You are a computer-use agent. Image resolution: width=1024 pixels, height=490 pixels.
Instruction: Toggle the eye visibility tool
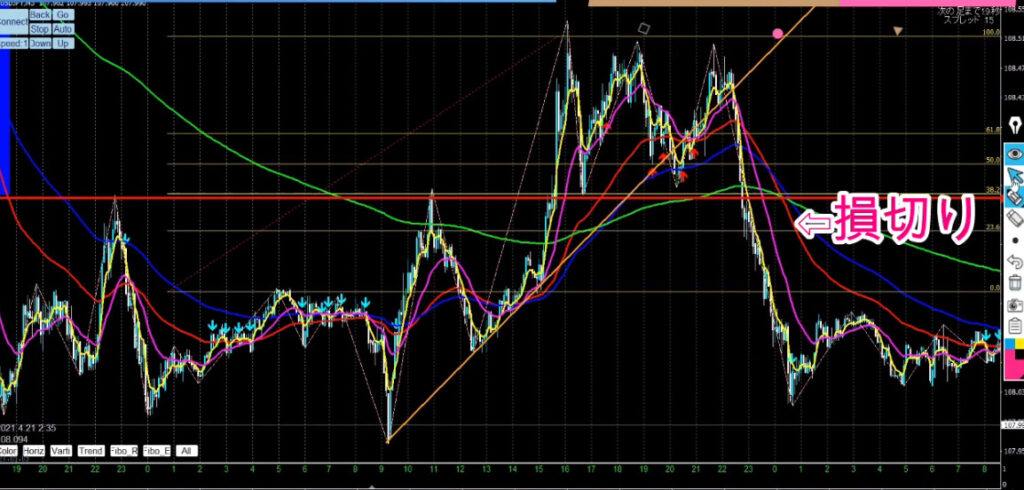1015,154
